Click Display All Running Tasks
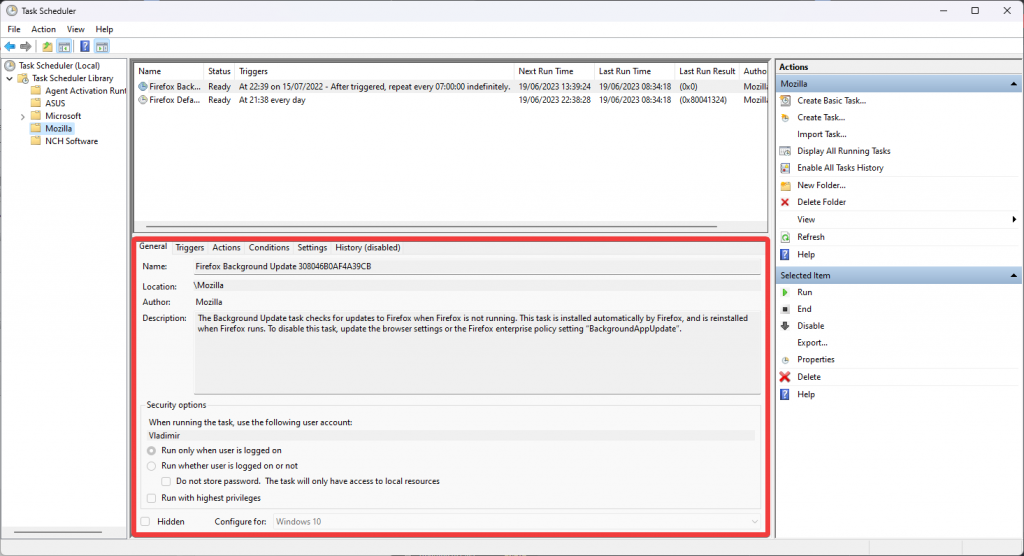Viewport: 1024px width, 556px height. [843, 151]
